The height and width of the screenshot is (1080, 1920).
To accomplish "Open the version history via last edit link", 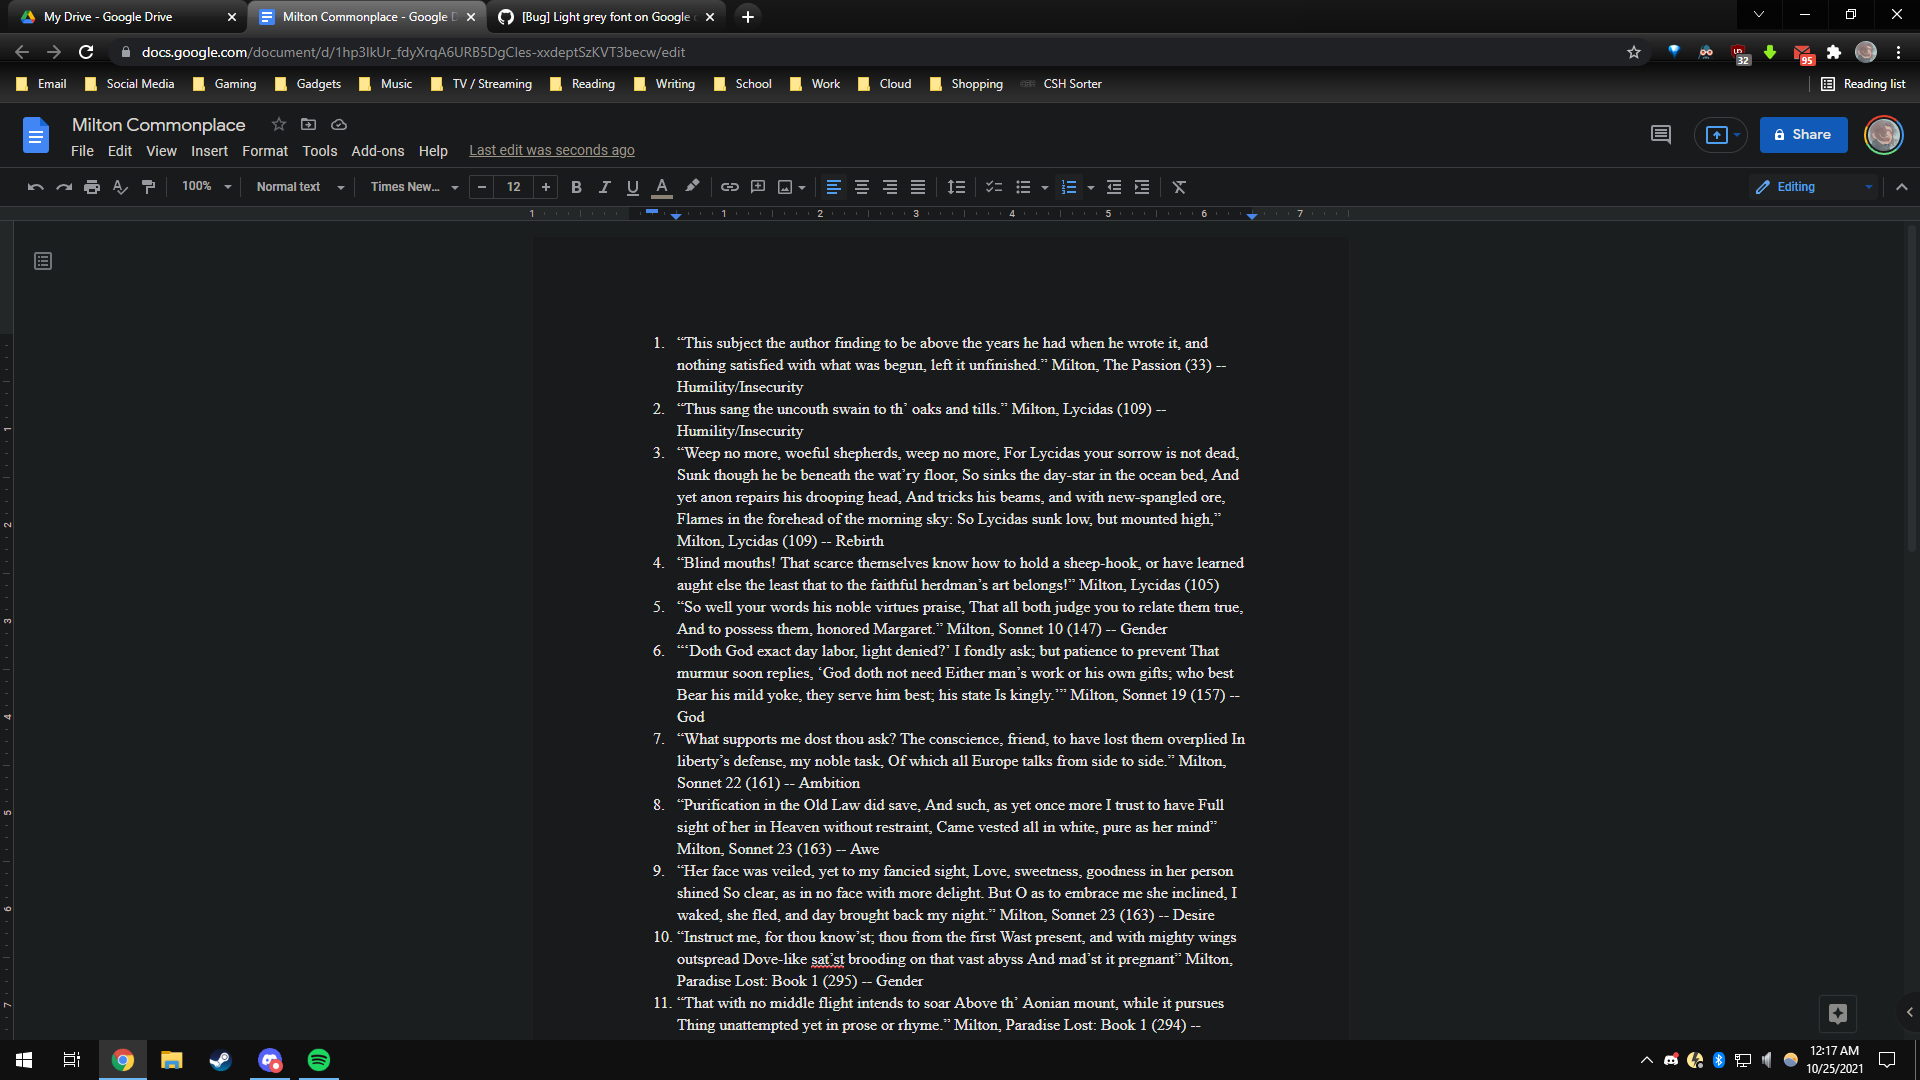I will (551, 150).
